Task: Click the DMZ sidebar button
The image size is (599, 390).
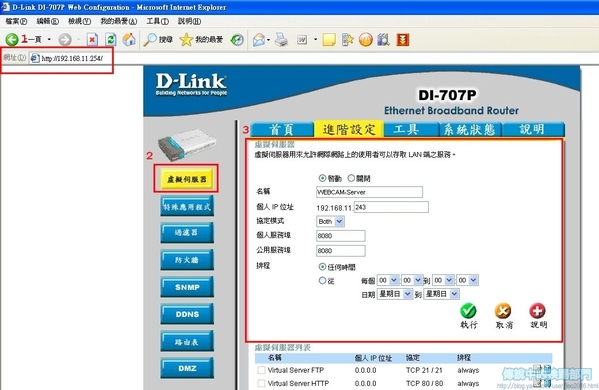Action: pyautogui.click(x=187, y=368)
